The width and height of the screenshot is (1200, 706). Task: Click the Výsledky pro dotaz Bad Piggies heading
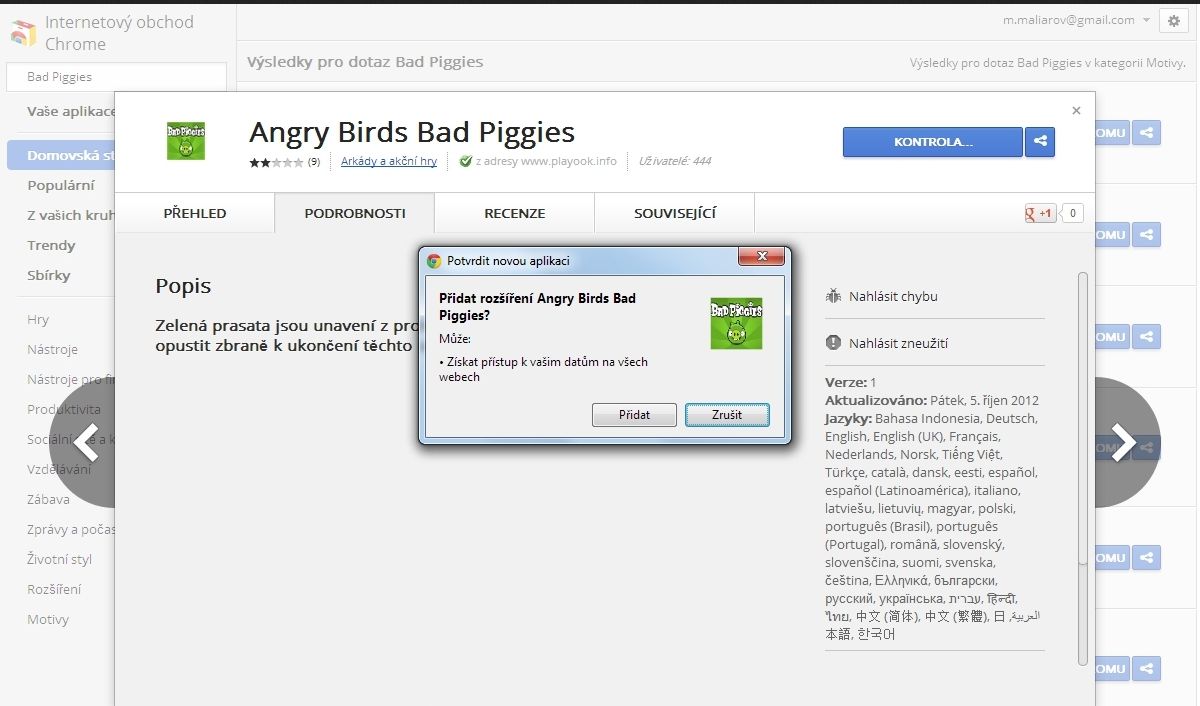pos(365,62)
